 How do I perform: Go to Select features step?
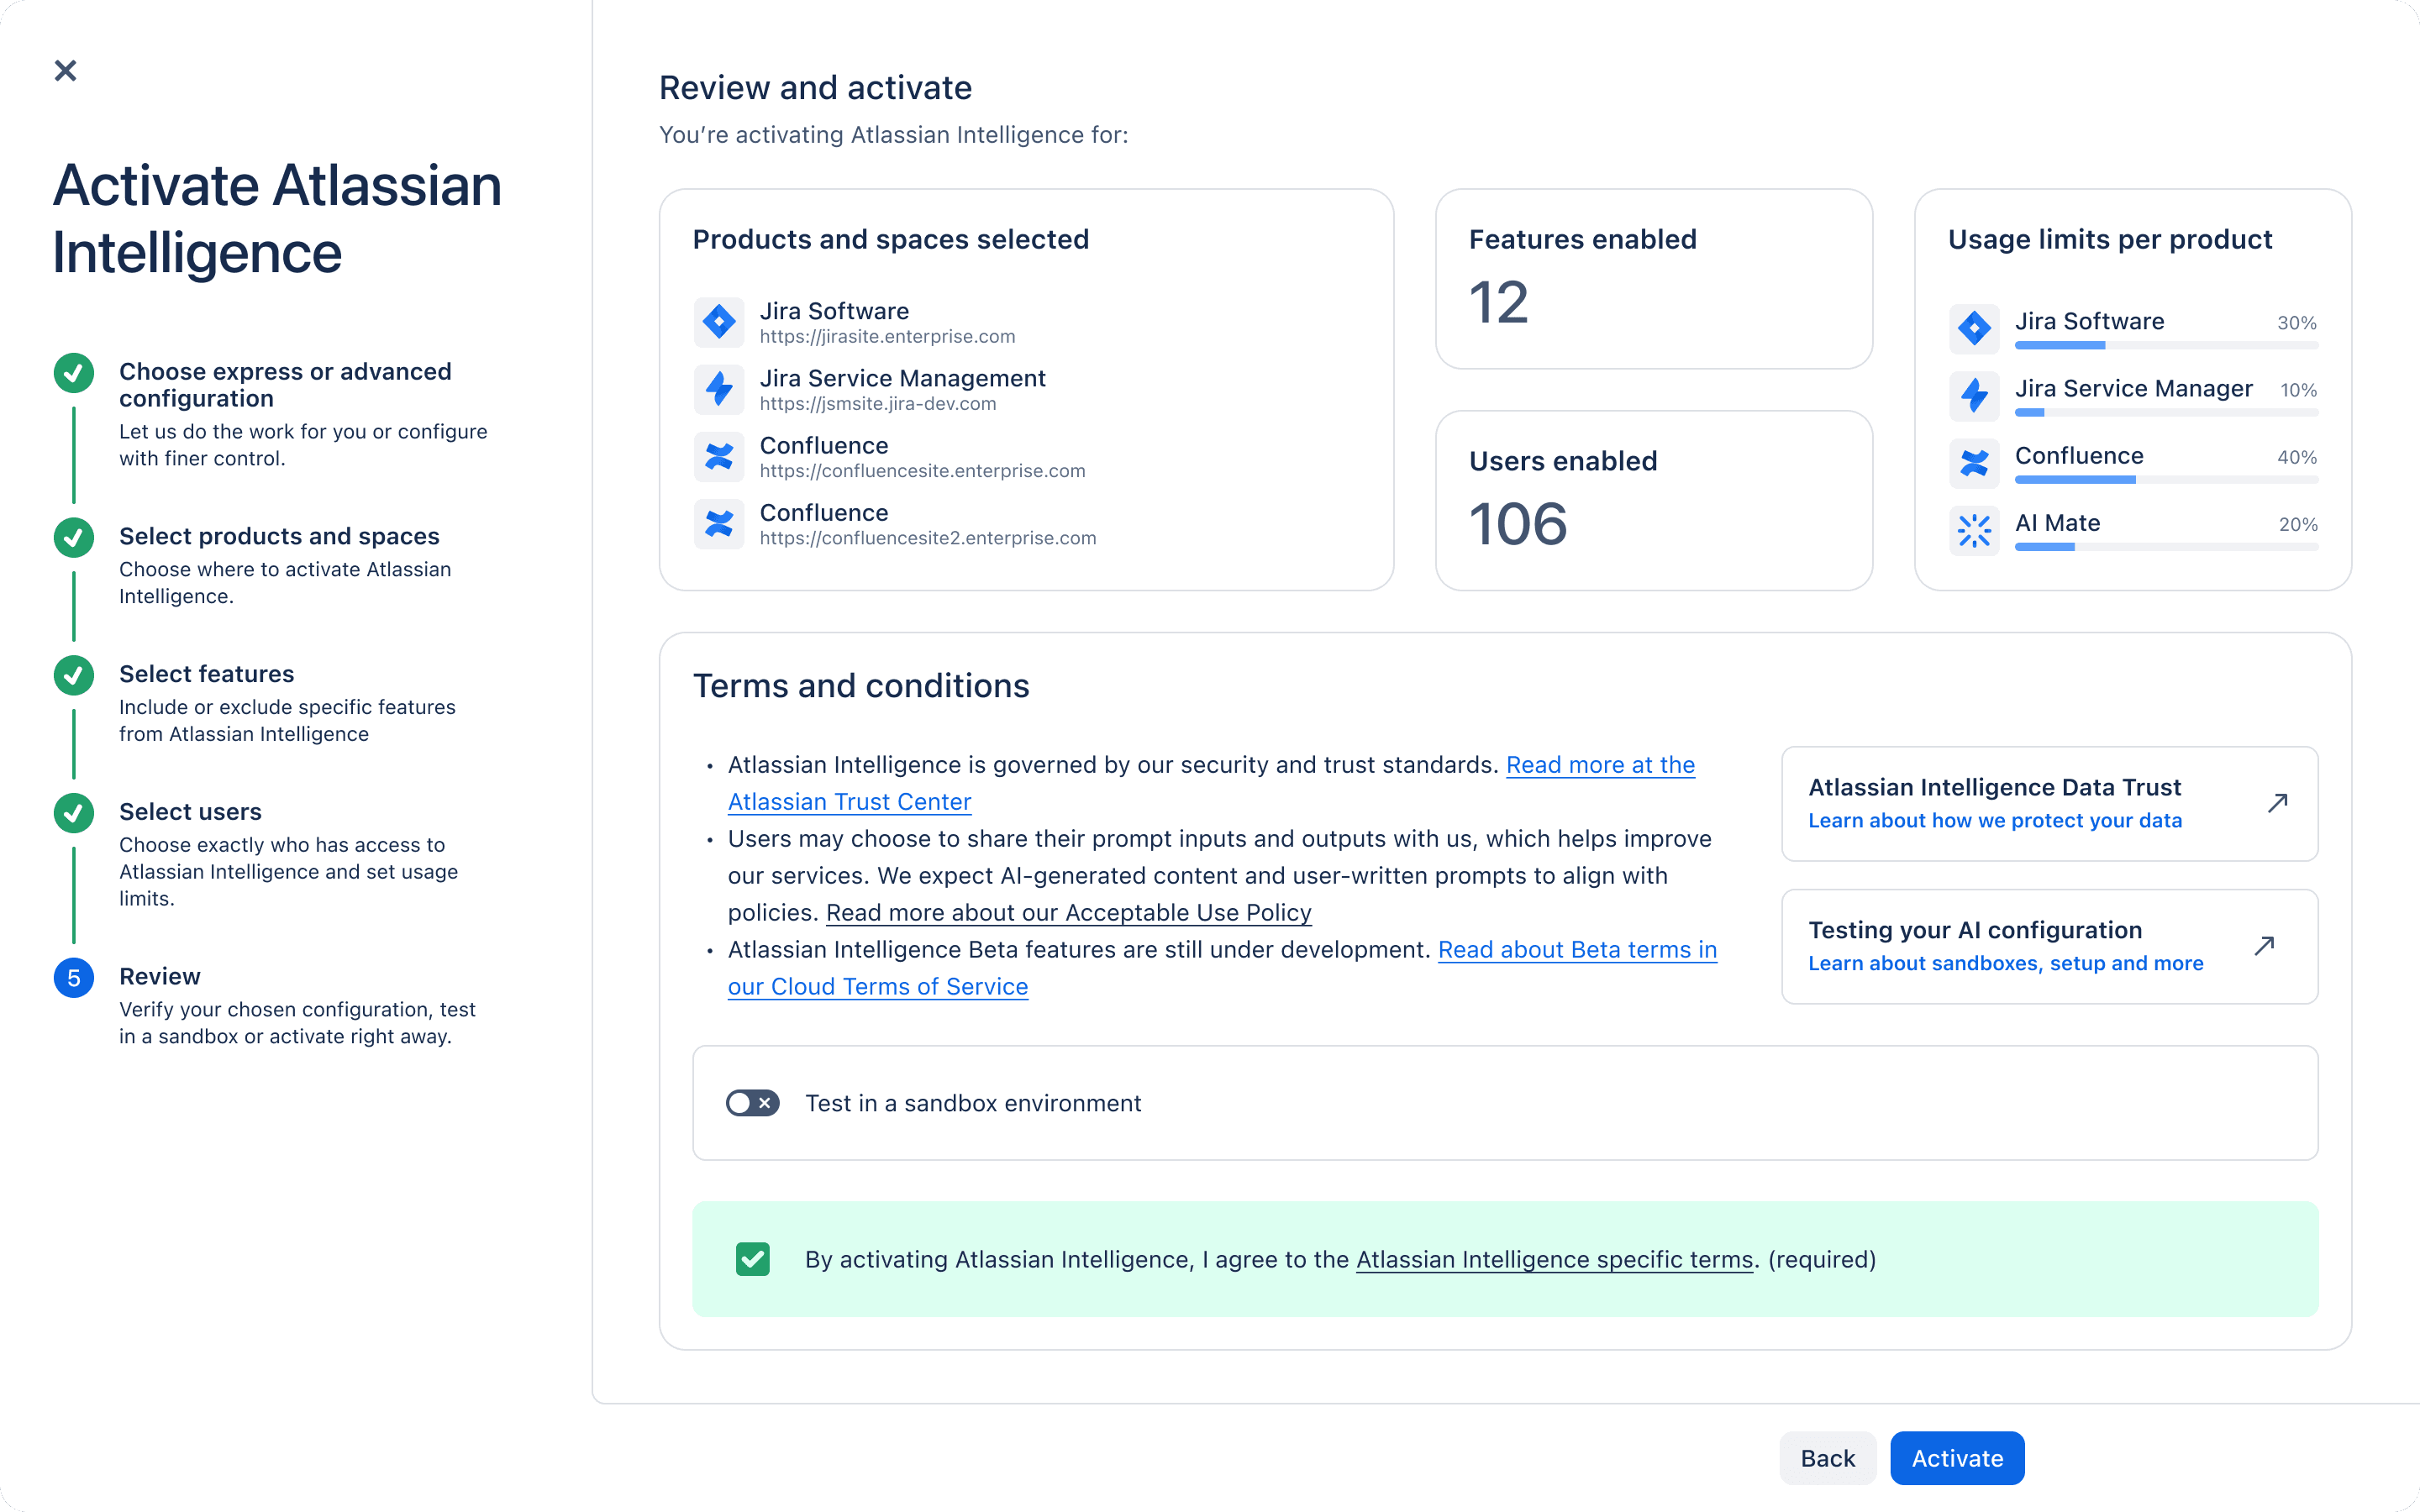(206, 674)
